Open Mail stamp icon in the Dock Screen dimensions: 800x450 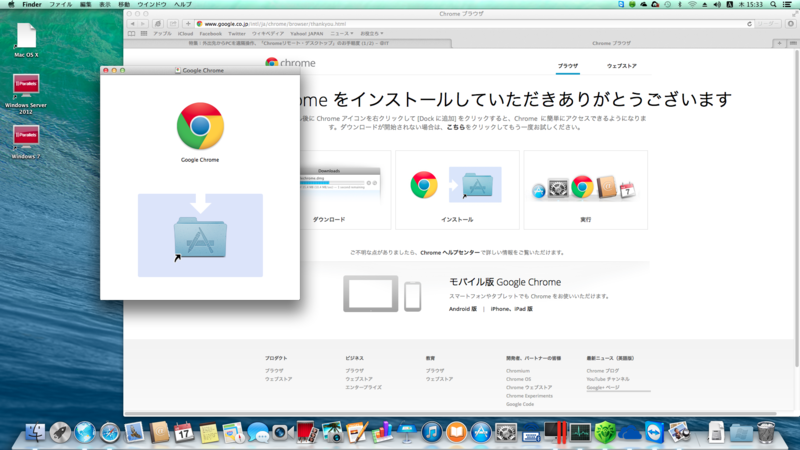(x=135, y=433)
